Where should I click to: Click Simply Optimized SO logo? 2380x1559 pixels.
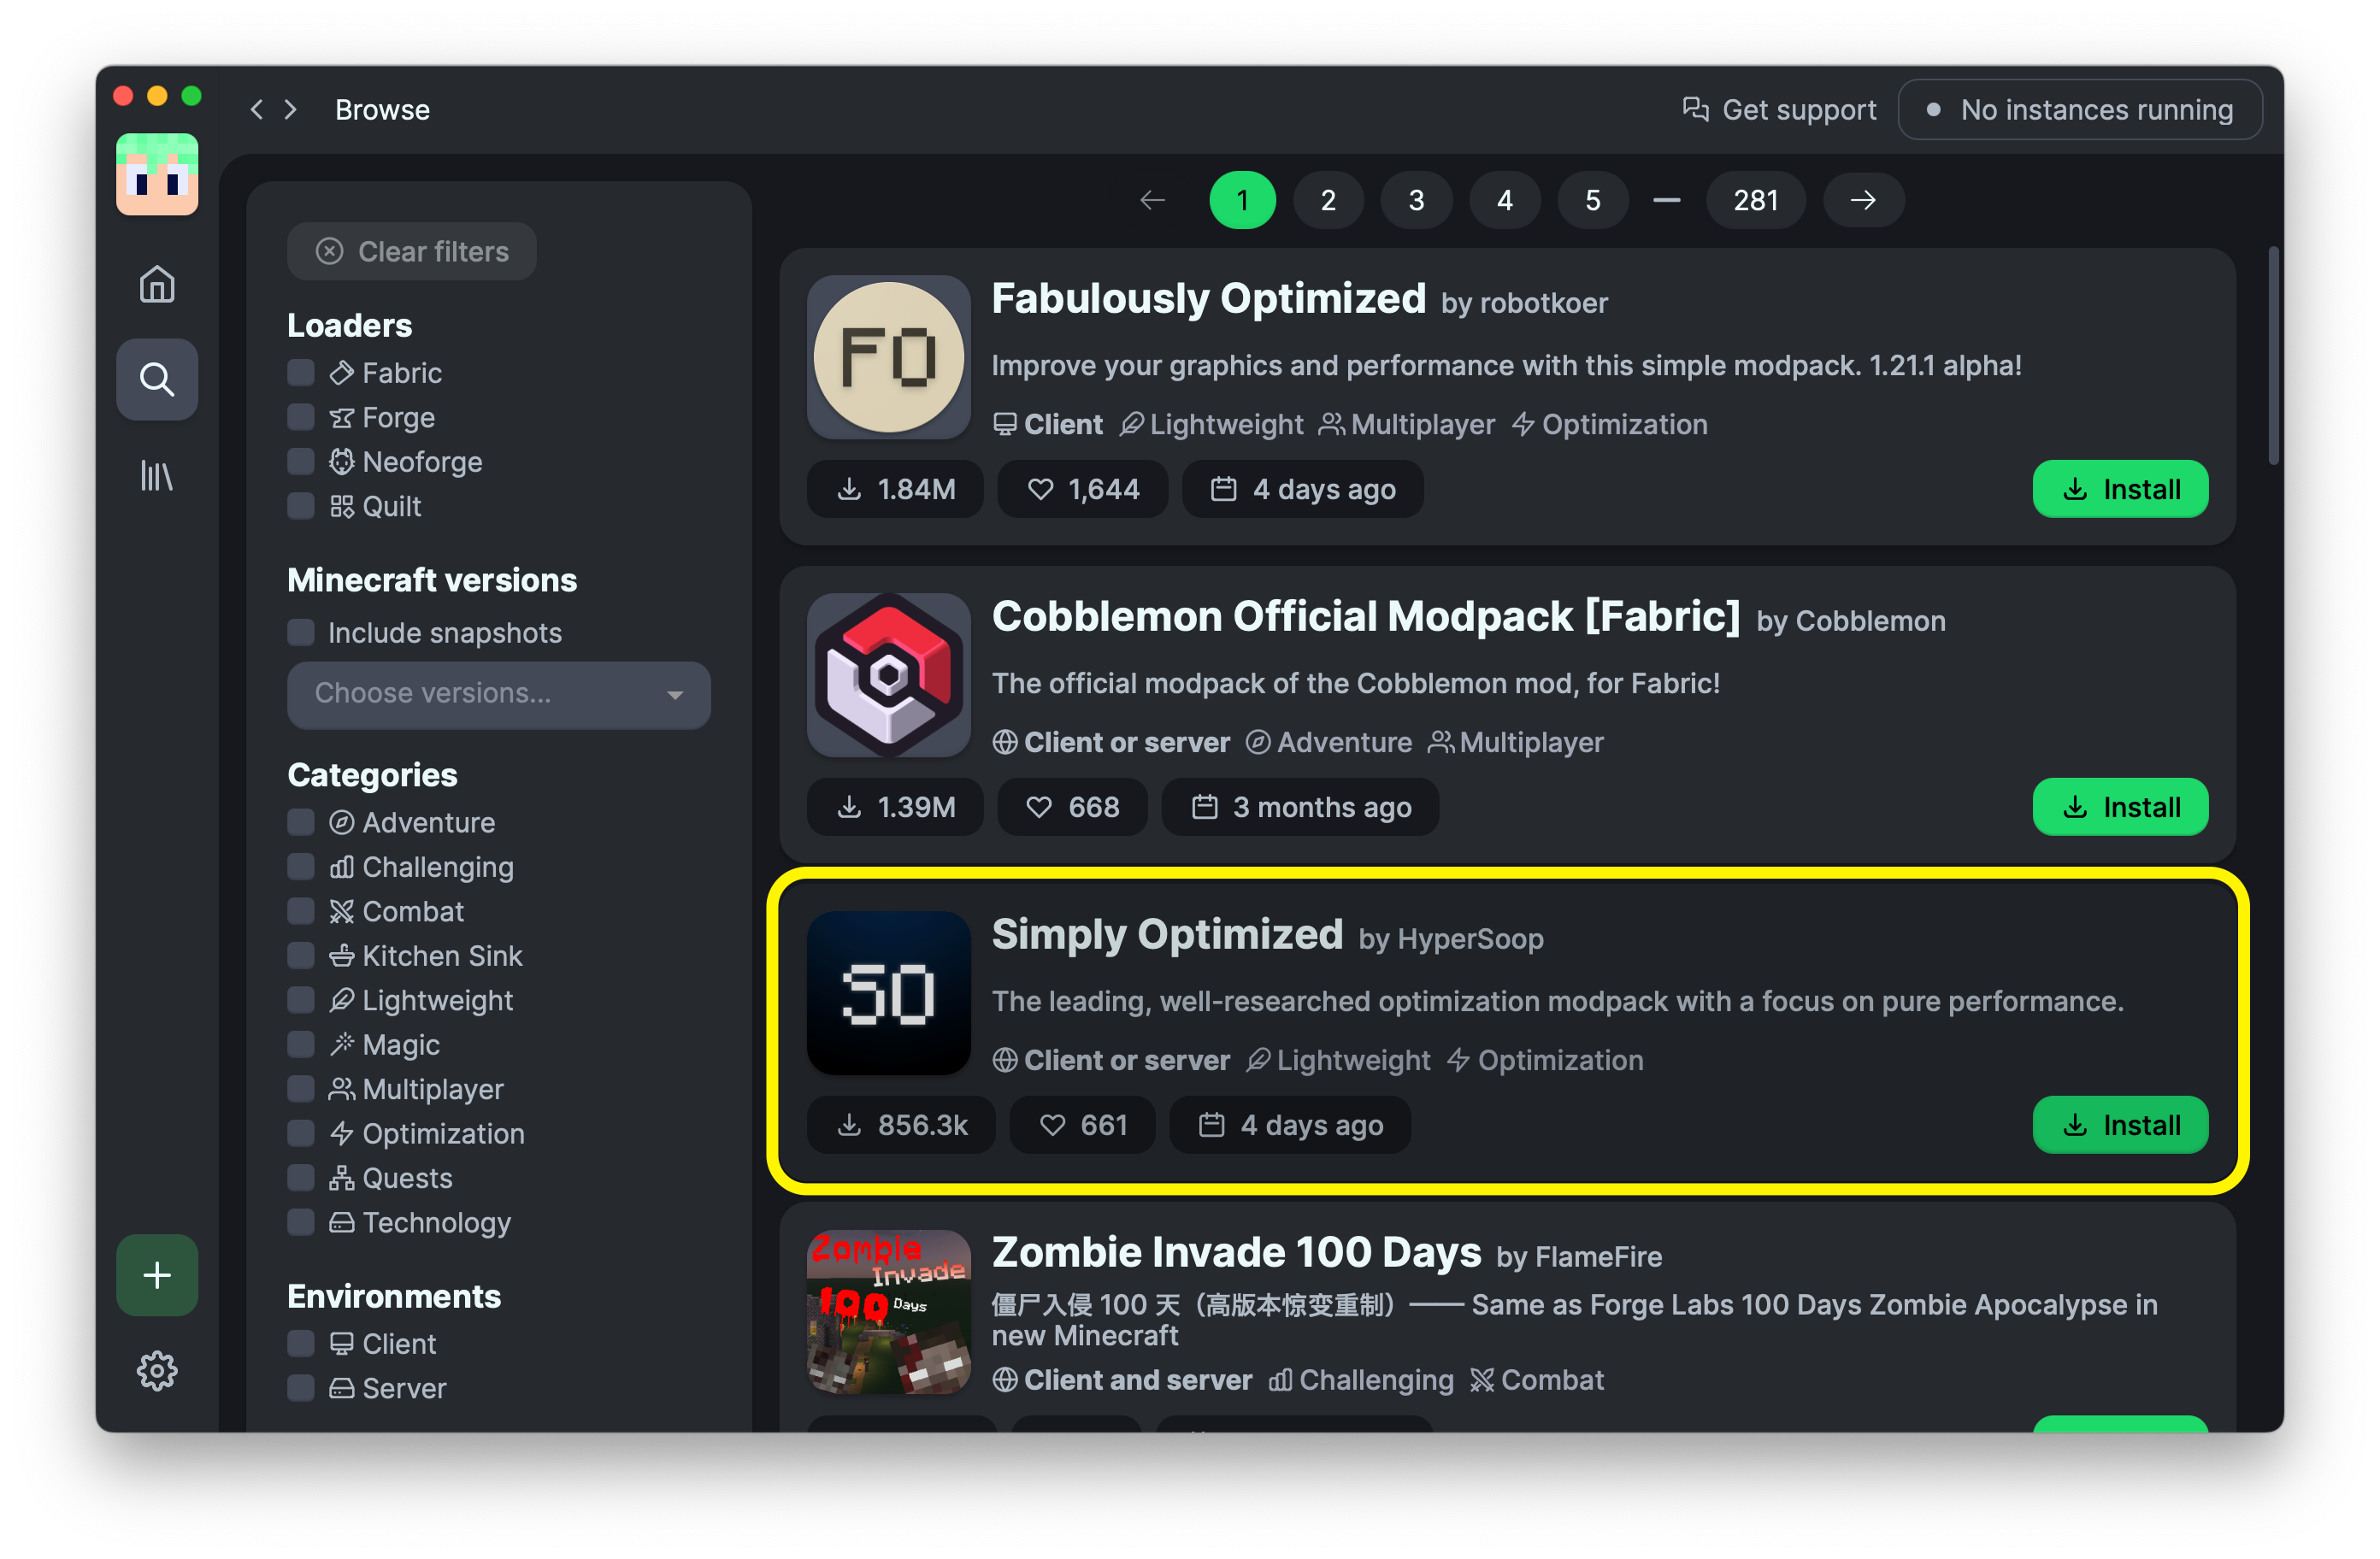tap(889, 993)
